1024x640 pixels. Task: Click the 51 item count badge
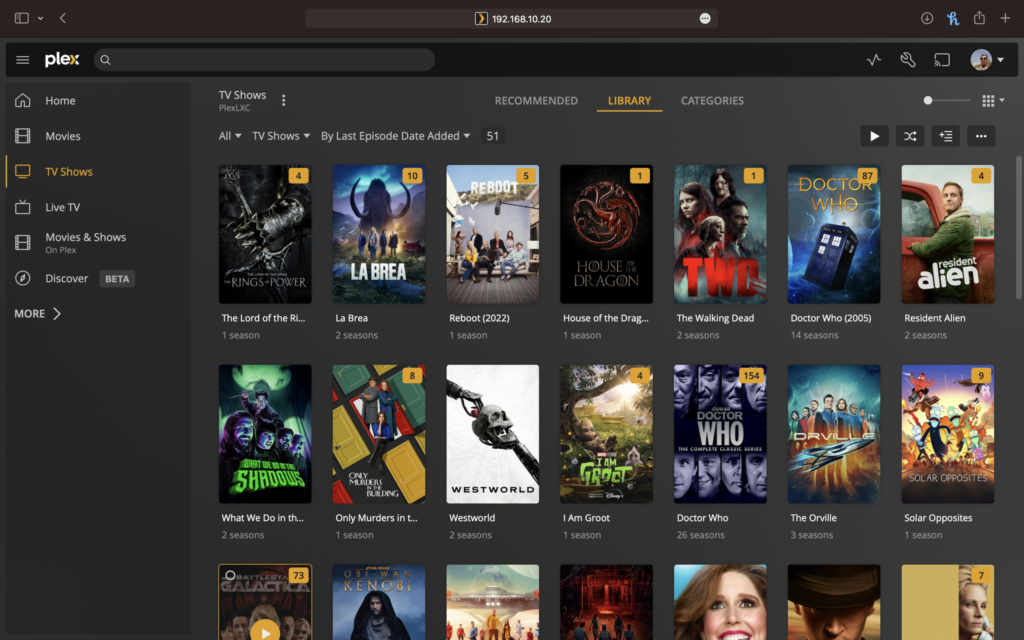[x=492, y=136]
